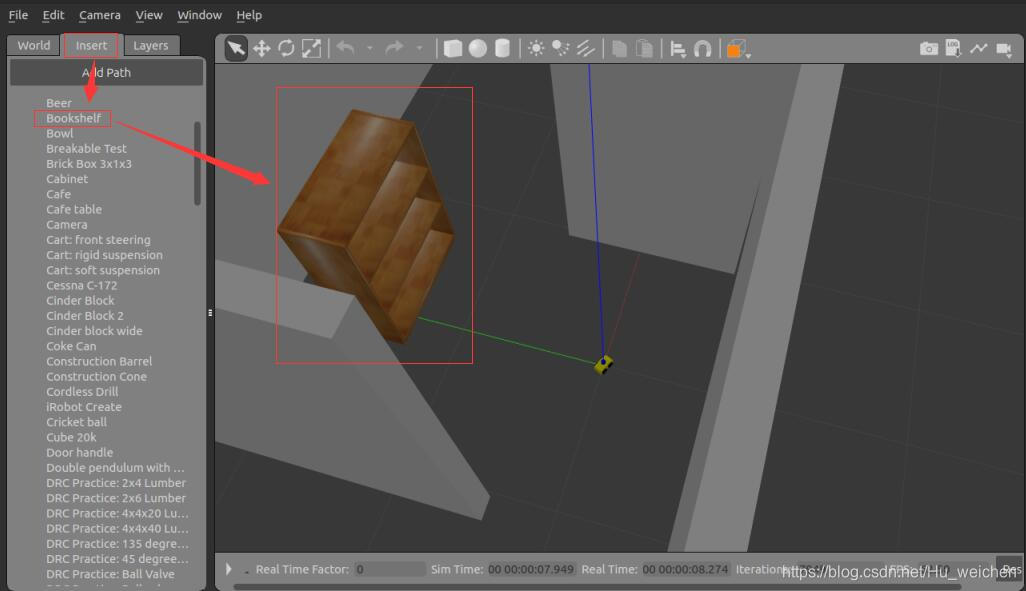
Task: Open the align tool
Action: coord(679,49)
